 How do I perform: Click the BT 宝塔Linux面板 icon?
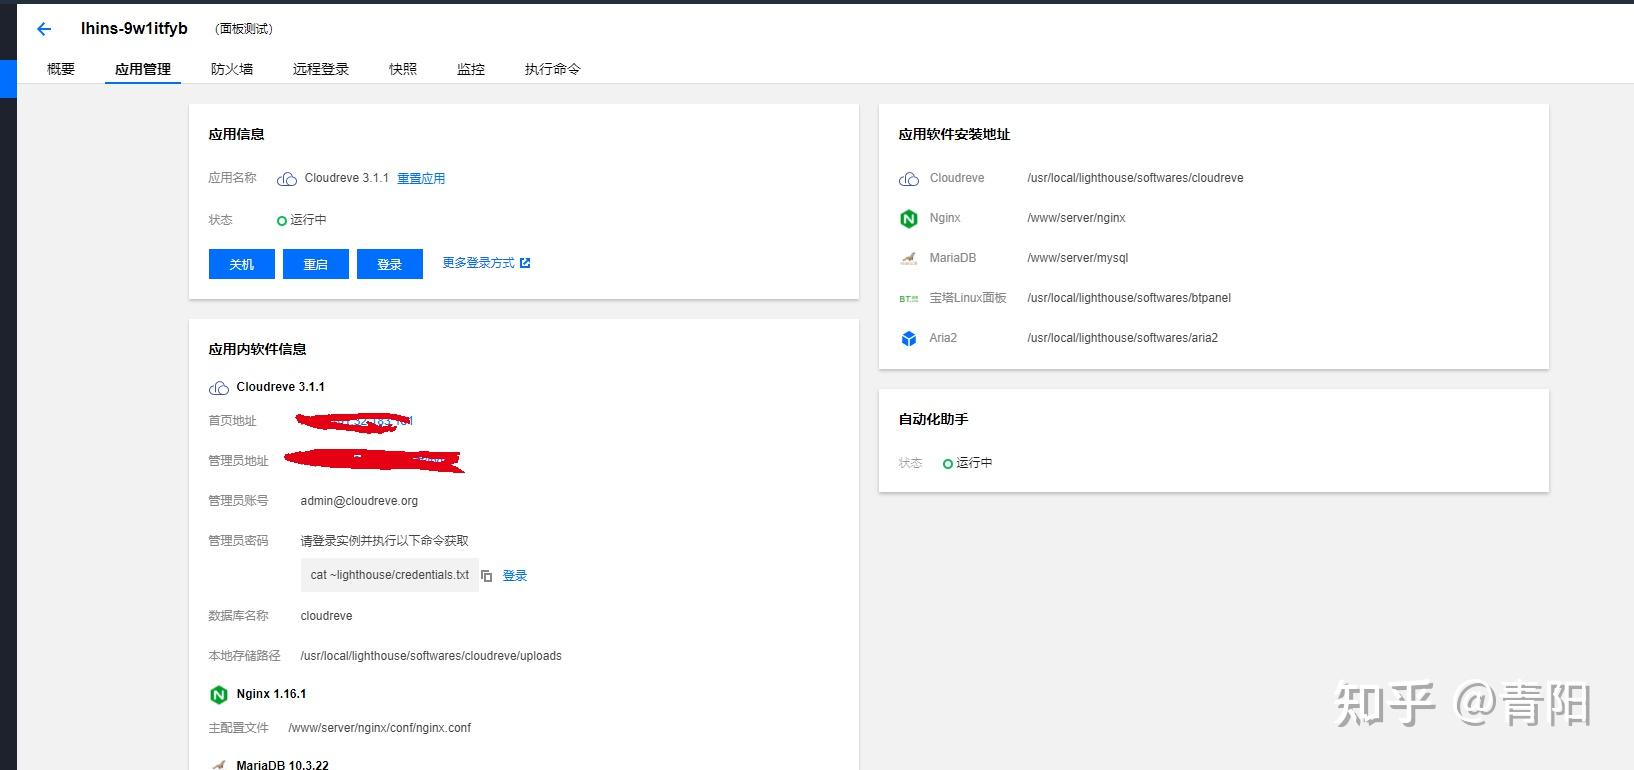click(909, 299)
